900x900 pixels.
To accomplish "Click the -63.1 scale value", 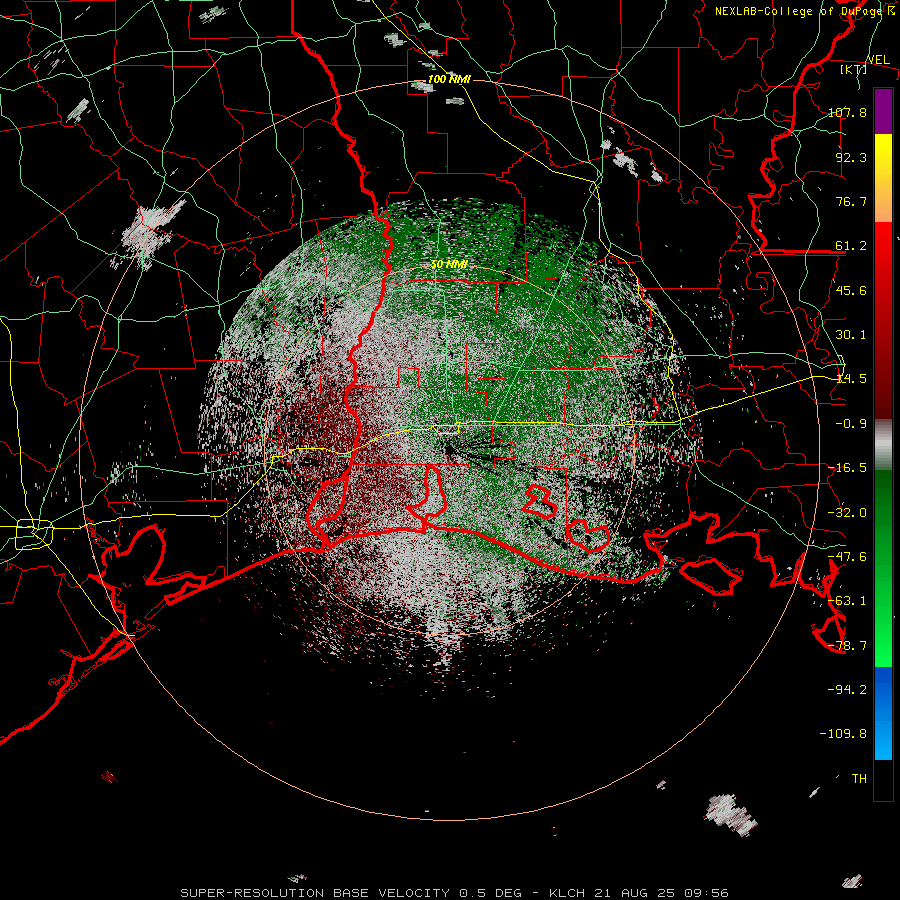I will click(847, 600).
